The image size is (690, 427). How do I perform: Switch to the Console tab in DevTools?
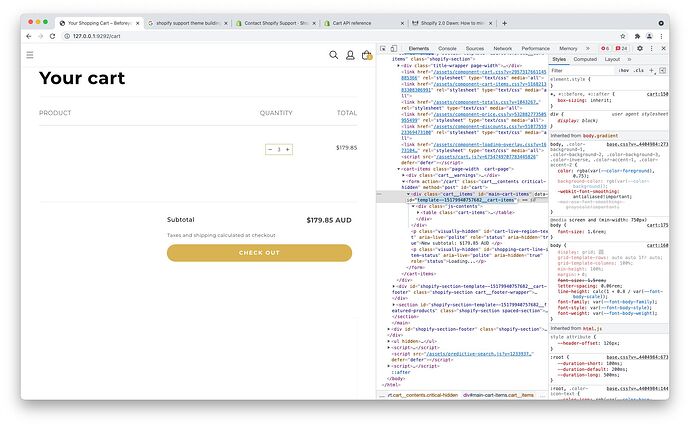pyautogui.click(x=447, y=48)
